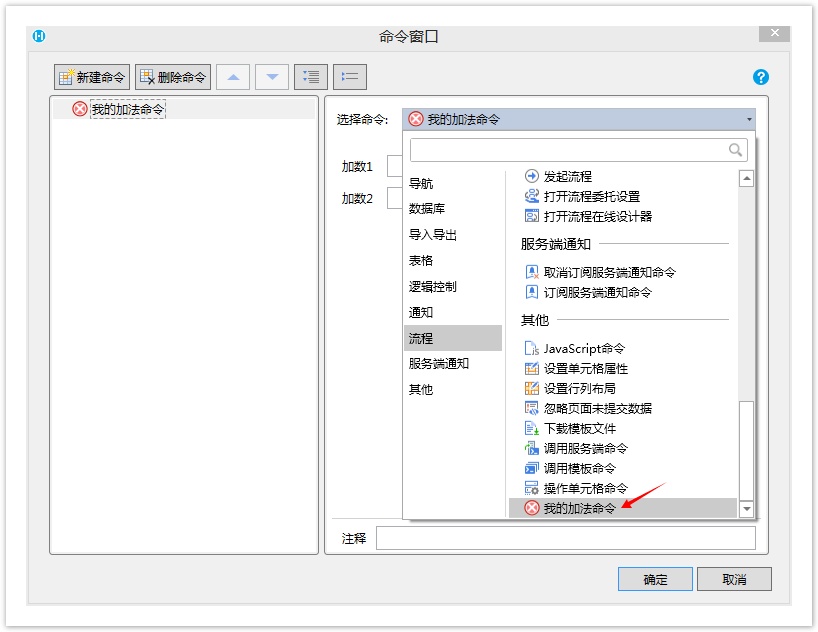Click the 注释 comment input field
The image size is (818, 632).
(566, 538)
